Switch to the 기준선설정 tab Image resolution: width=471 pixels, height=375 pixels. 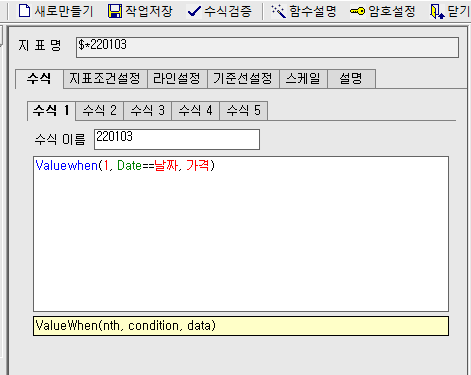click(x=243, y=79)
